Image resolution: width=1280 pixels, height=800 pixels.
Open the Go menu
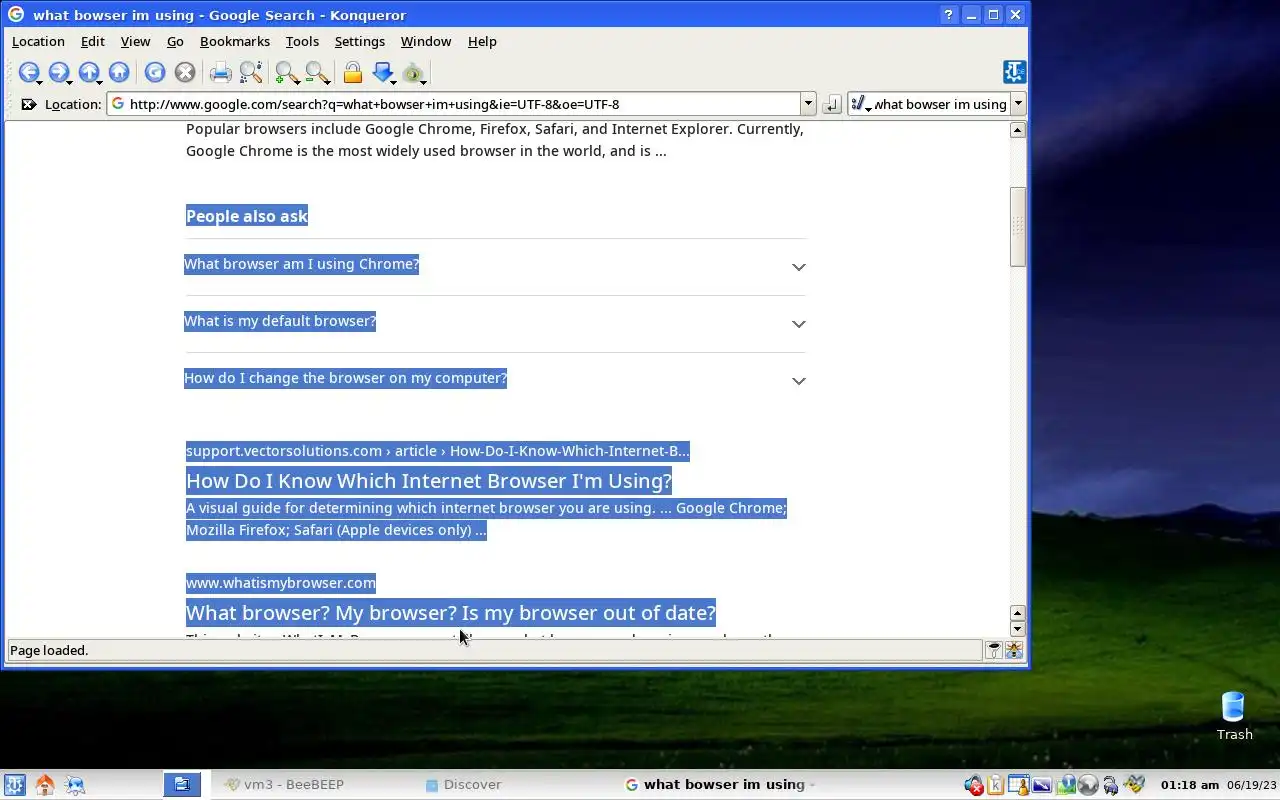(175, 41)
